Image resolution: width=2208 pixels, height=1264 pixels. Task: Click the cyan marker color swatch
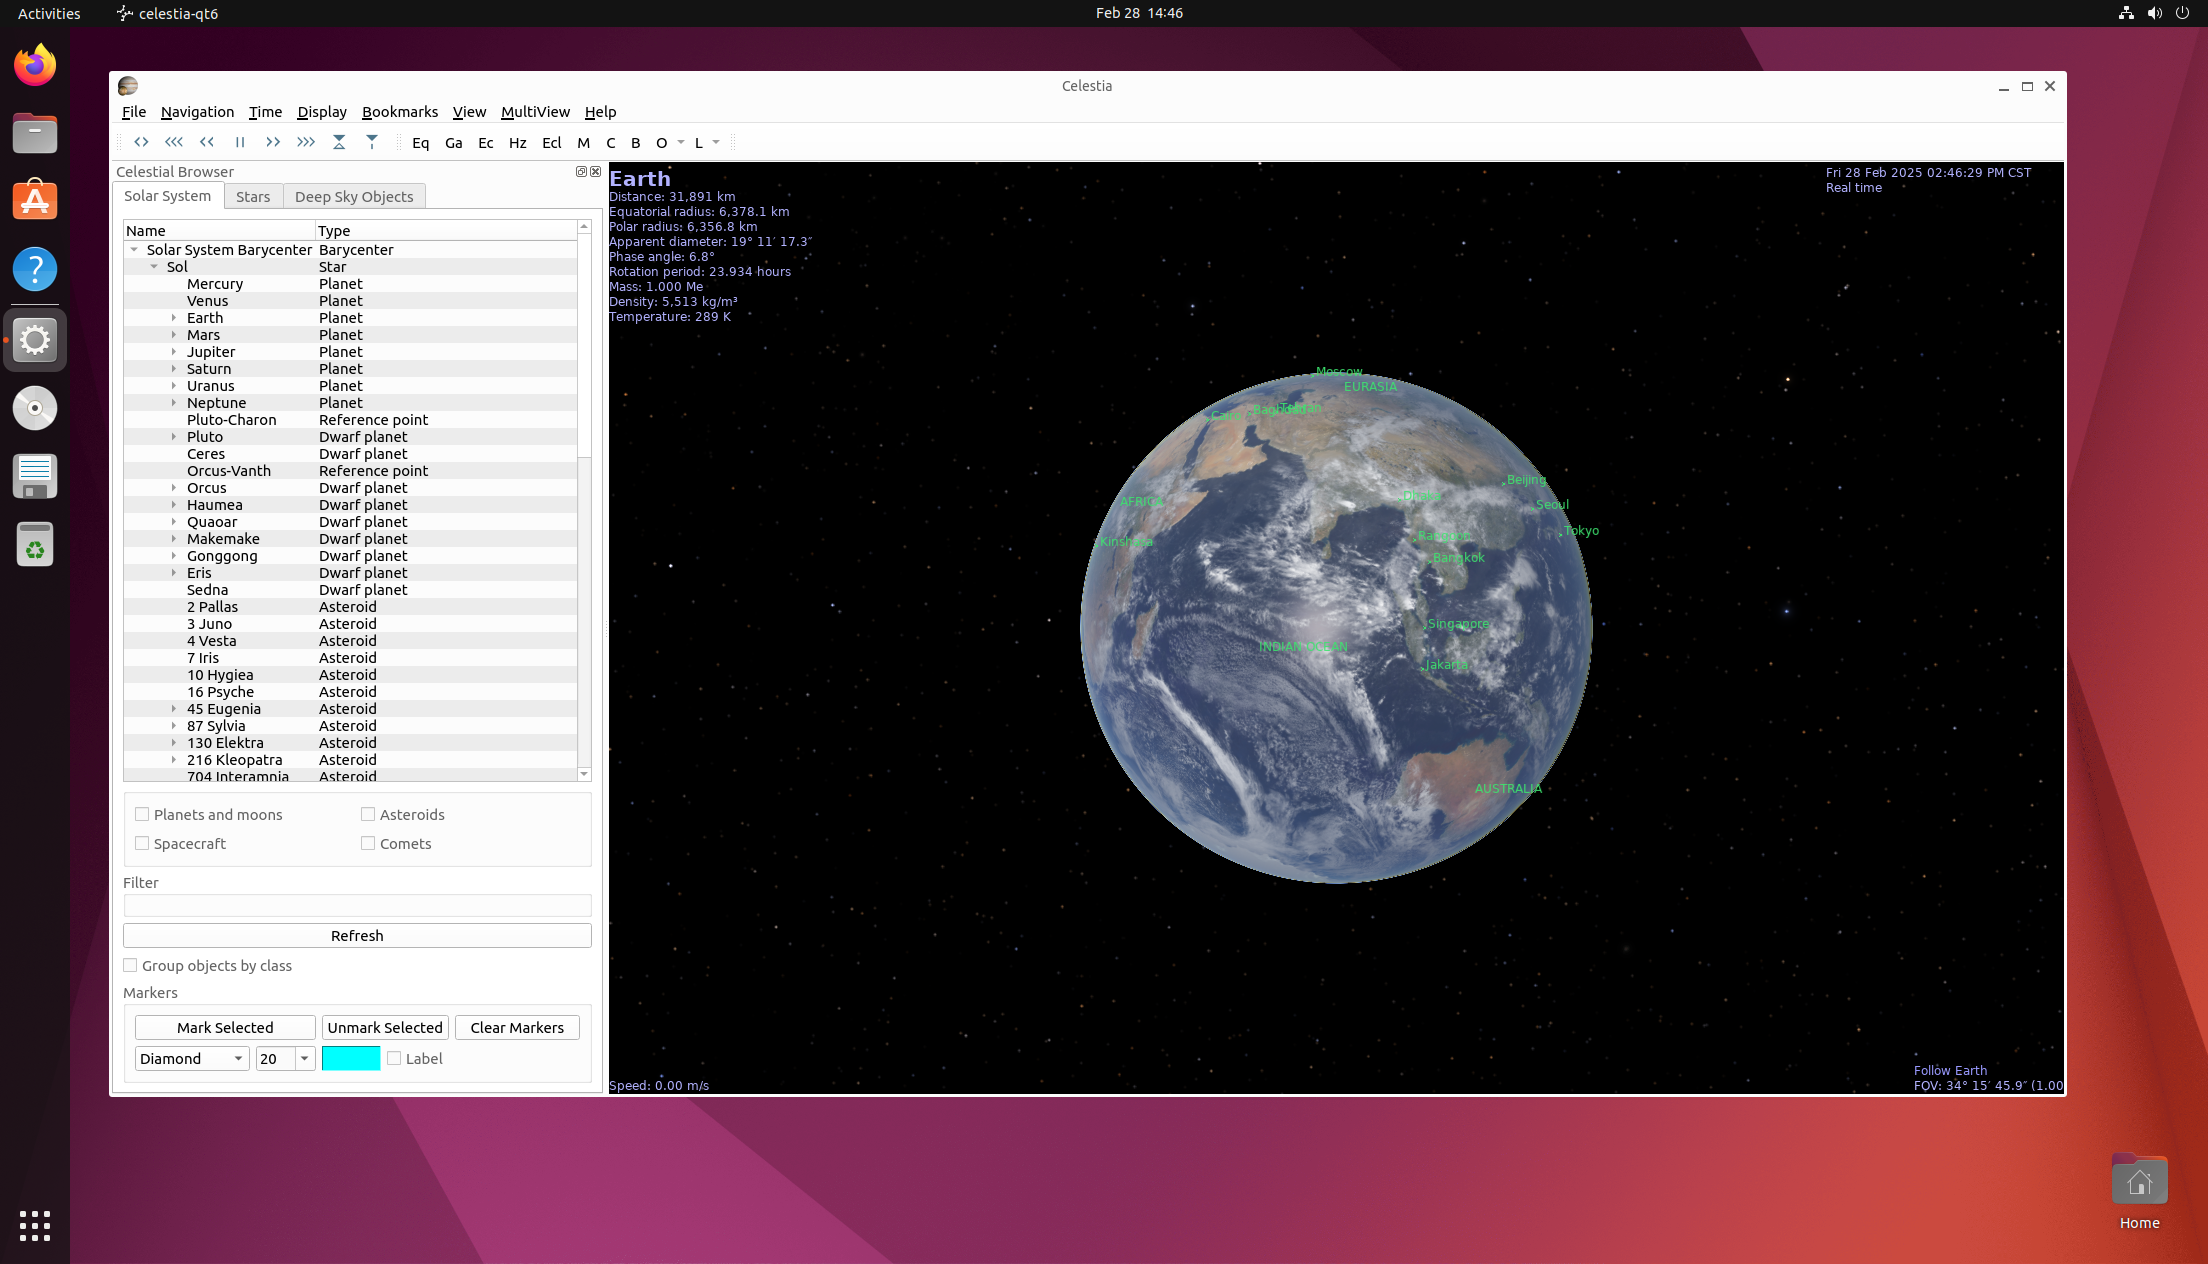pyautogui.click(x=351, y=1059)
